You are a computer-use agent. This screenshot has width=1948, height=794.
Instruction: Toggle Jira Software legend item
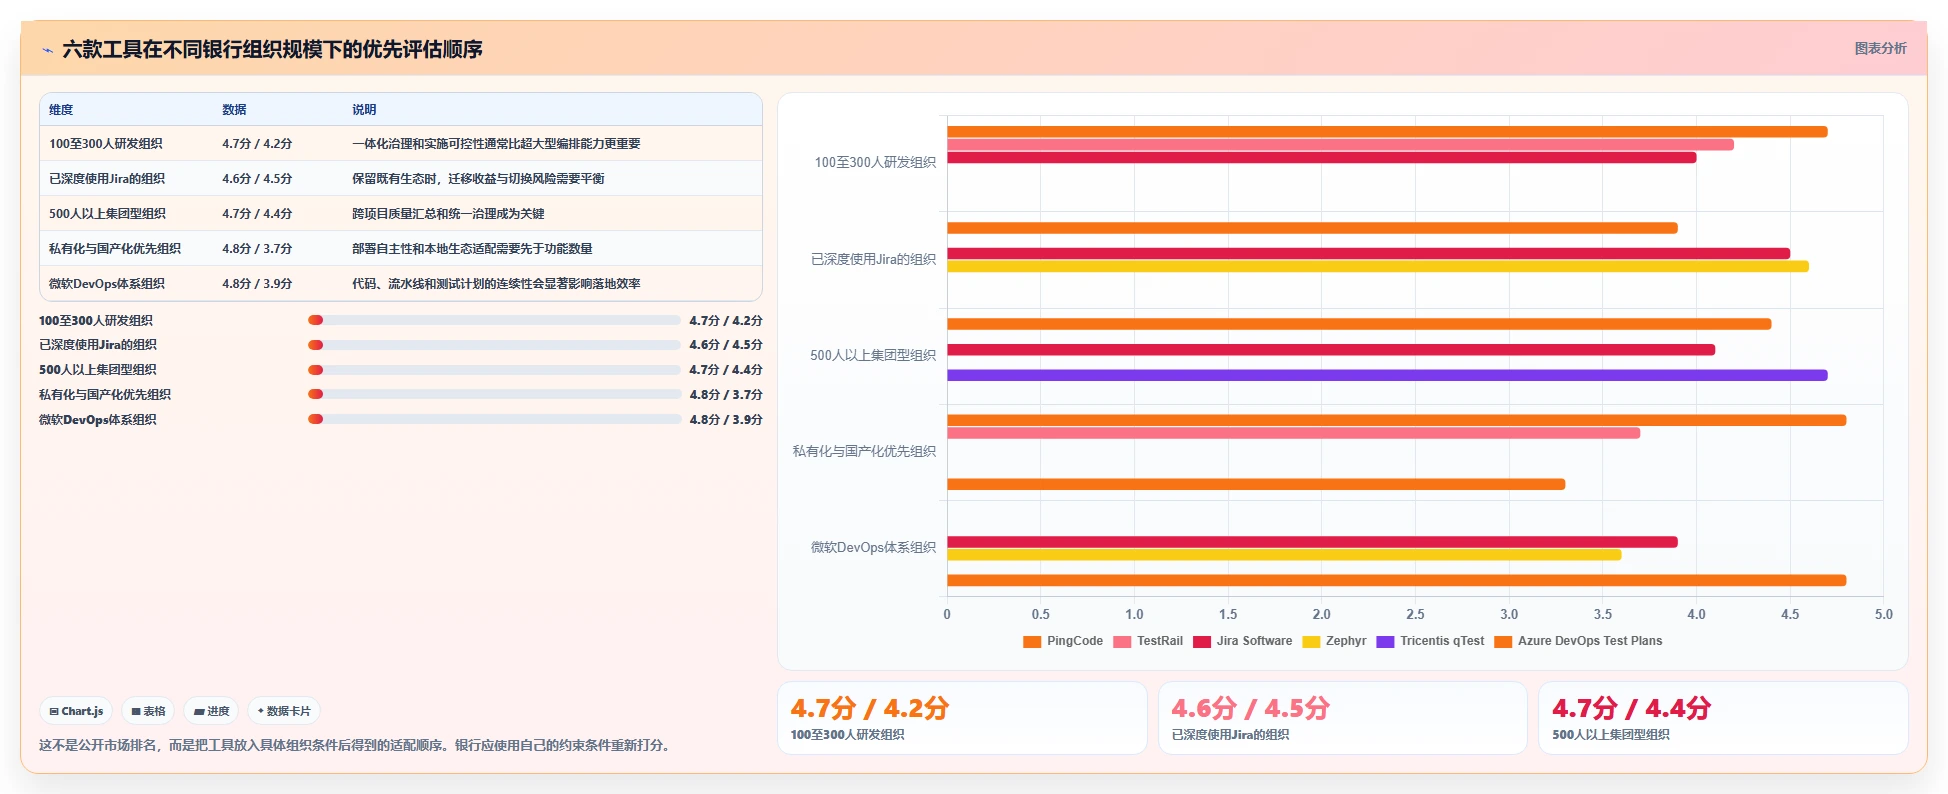pyautogui.click(x=1243, y=641)
